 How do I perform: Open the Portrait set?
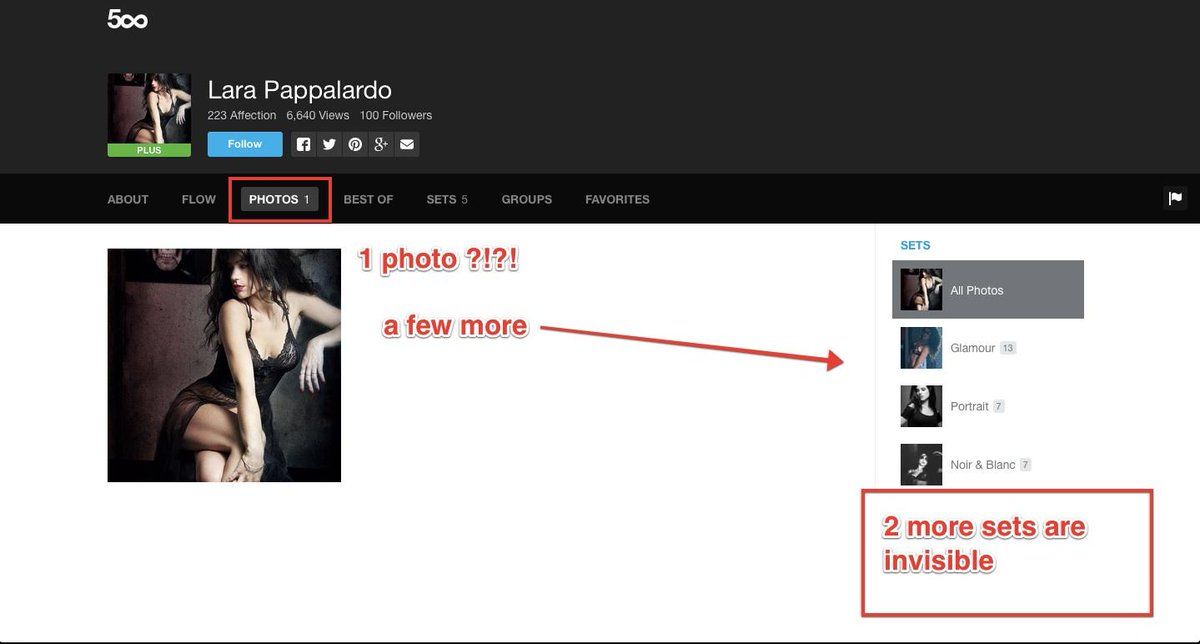[969, 407]
